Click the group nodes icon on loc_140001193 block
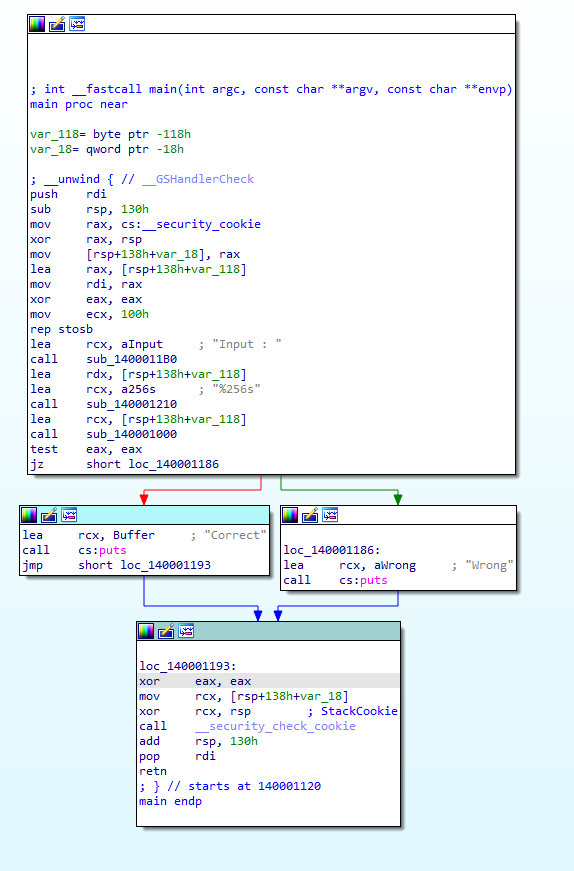 pyautogui.click(x=186, y=631)
